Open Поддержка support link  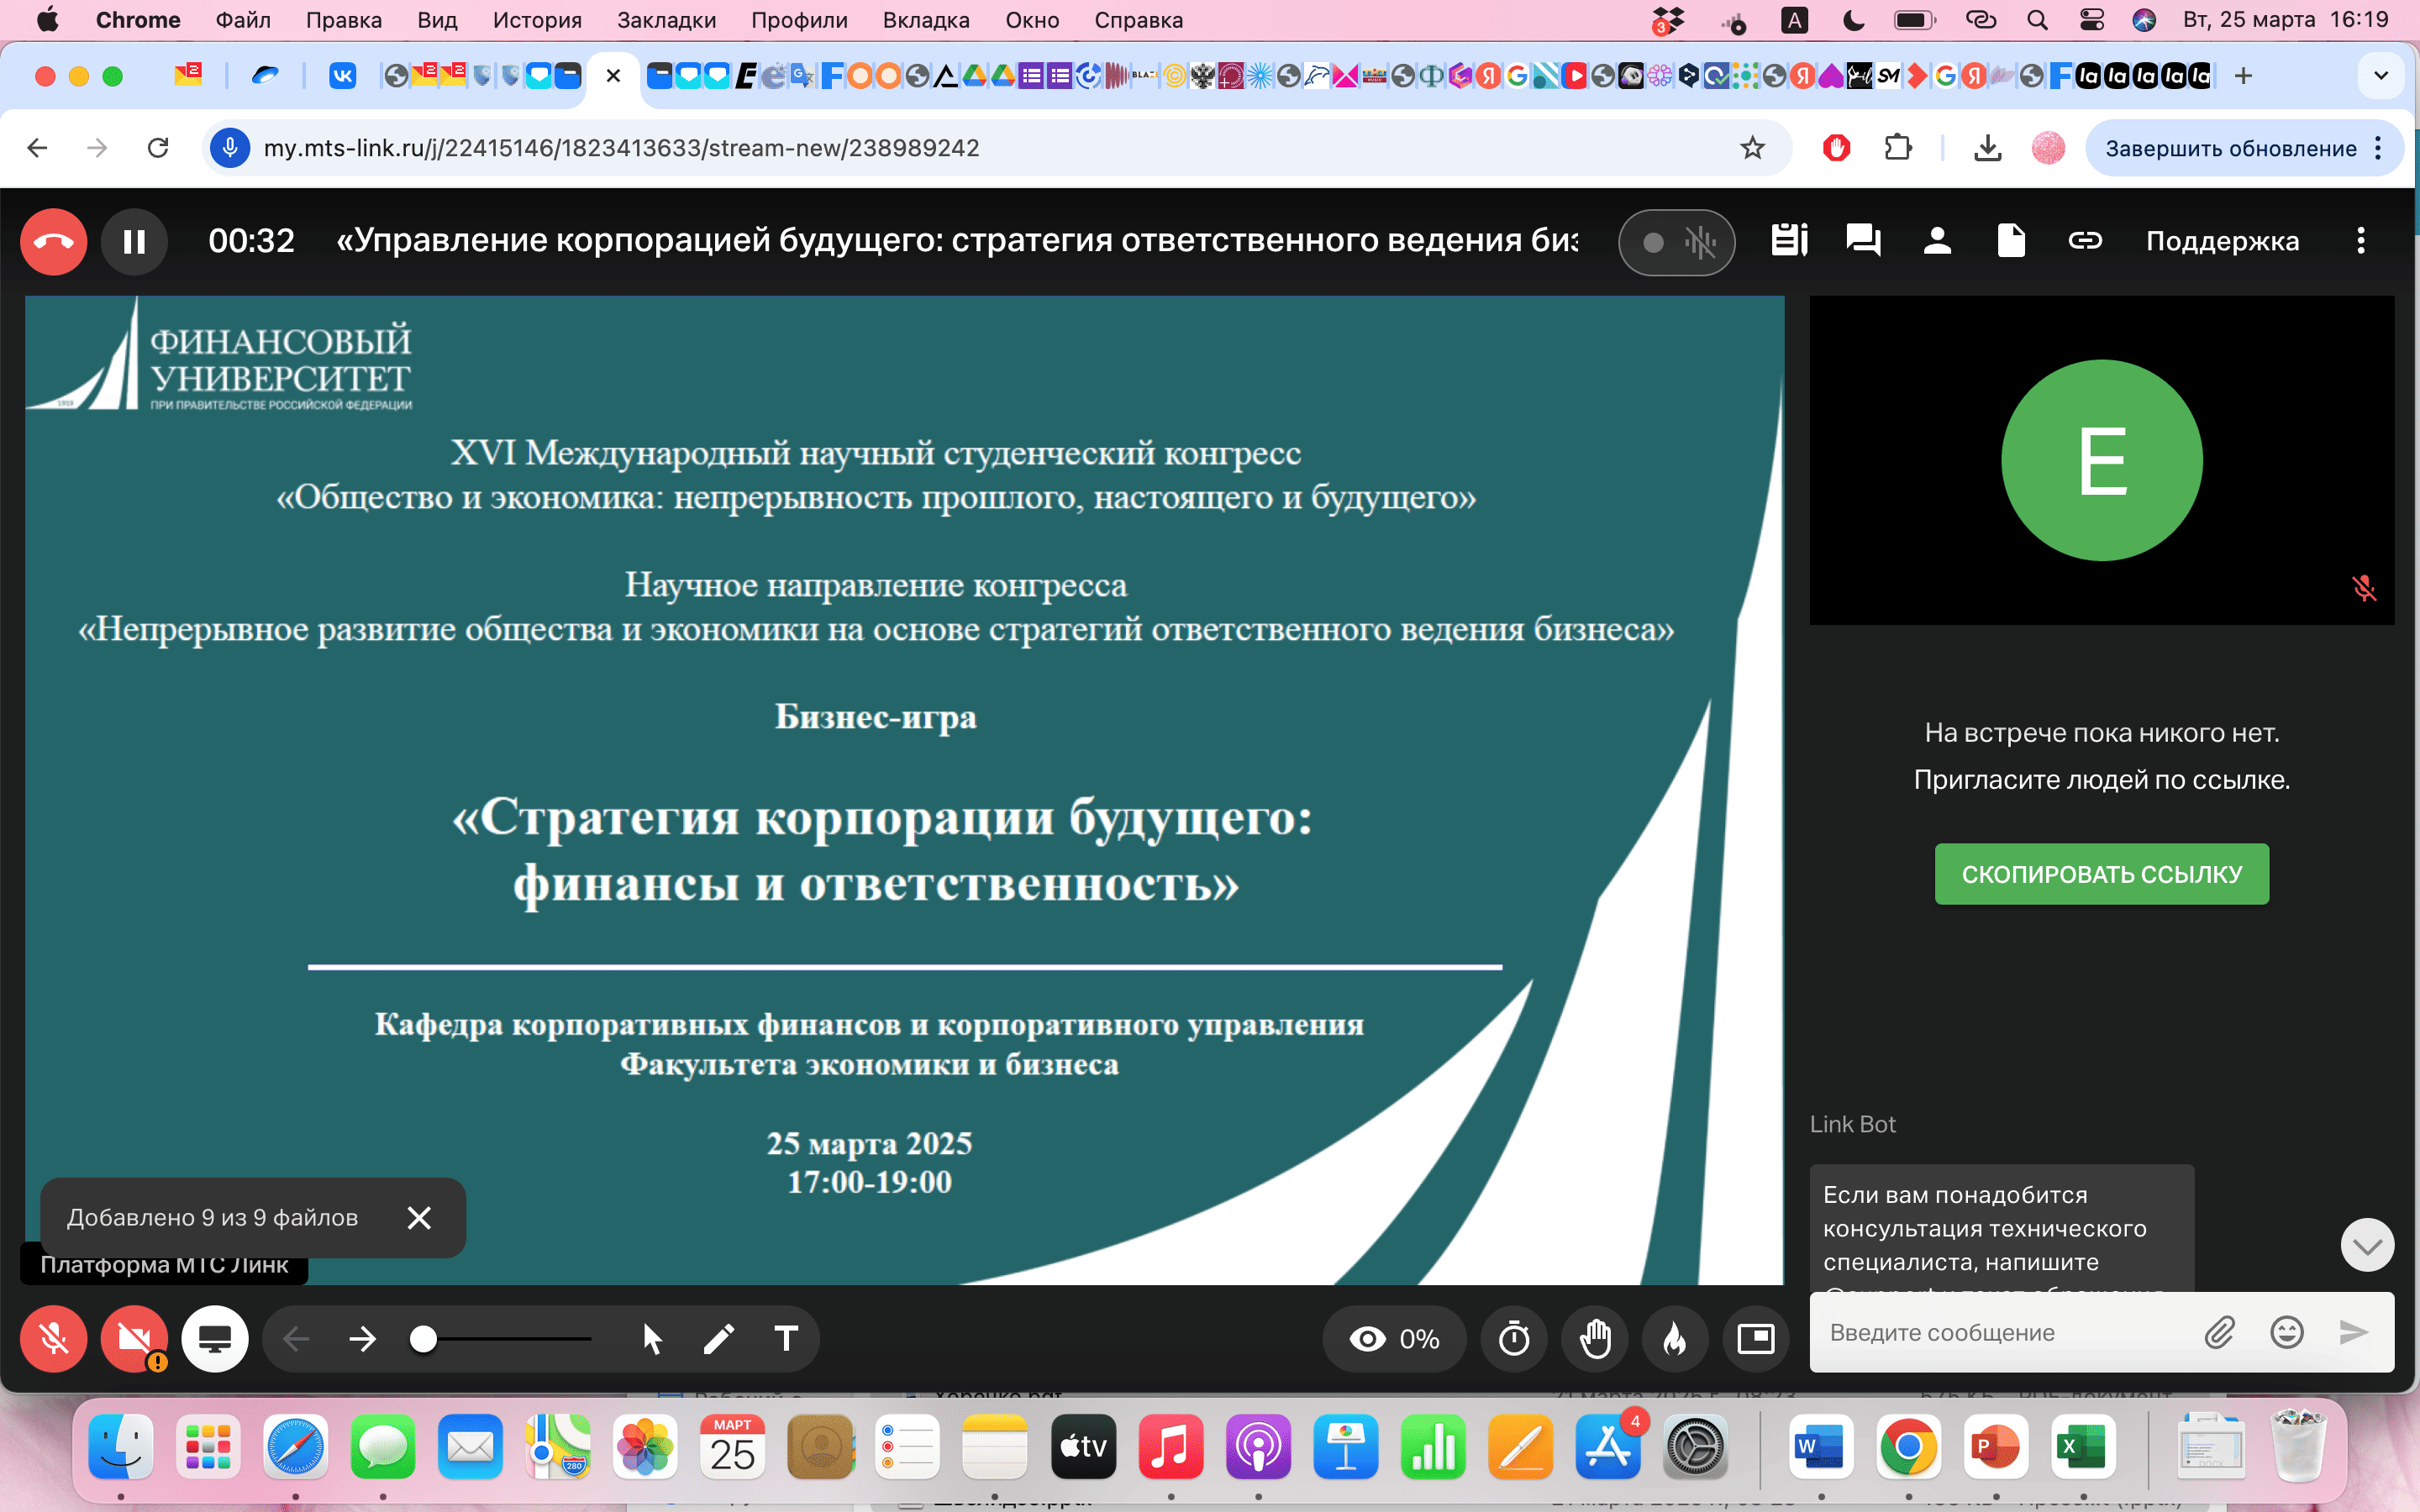click(x=2222, y=241)
